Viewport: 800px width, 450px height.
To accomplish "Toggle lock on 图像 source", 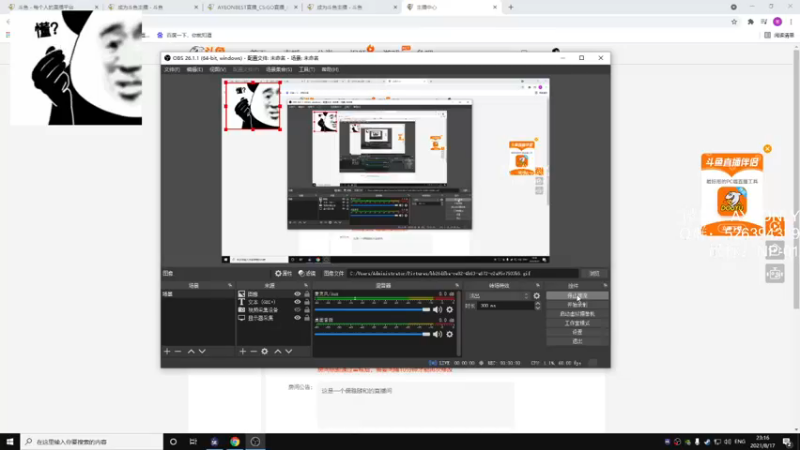I will (x=307, y=294).
